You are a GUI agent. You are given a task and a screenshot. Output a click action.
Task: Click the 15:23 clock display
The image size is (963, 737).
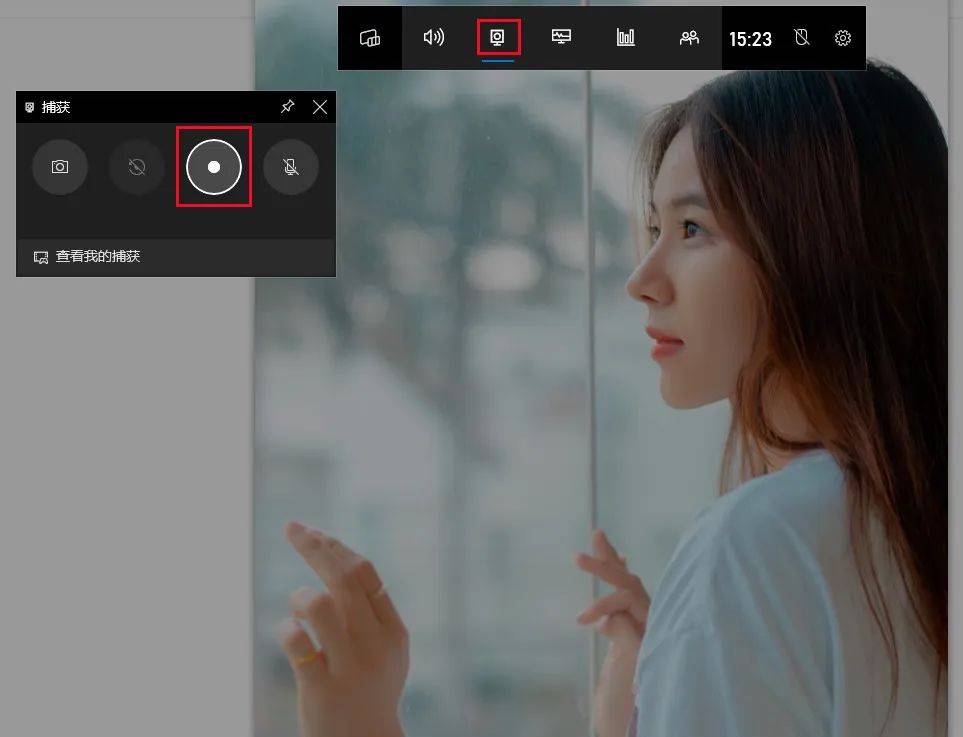[x=750, y=39]
